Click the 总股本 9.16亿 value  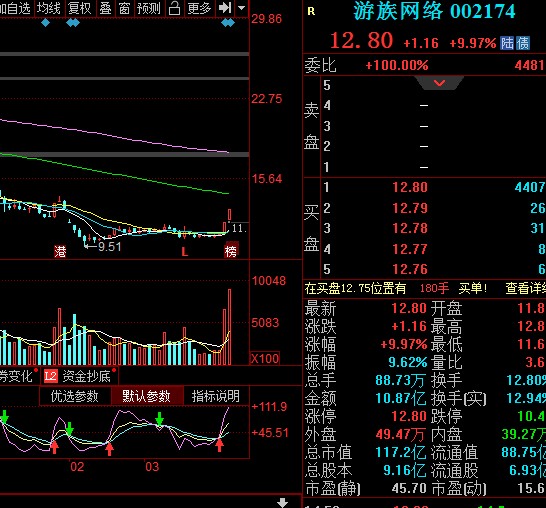405,471
